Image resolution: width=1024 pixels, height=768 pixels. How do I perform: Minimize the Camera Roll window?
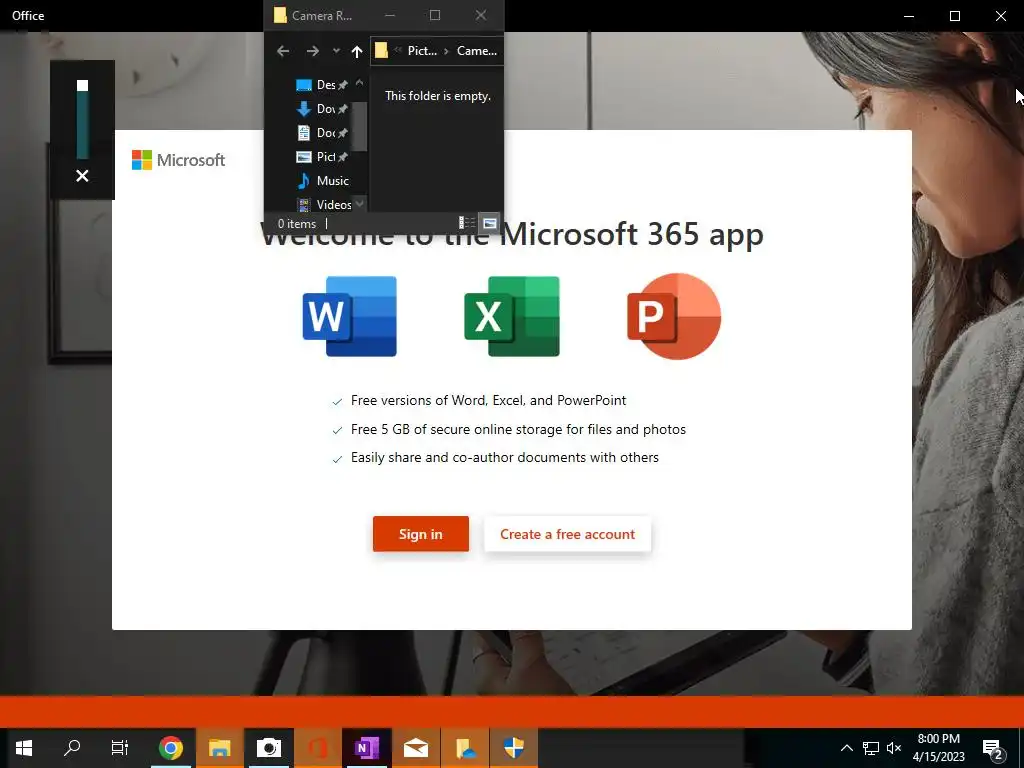point(390,15)
